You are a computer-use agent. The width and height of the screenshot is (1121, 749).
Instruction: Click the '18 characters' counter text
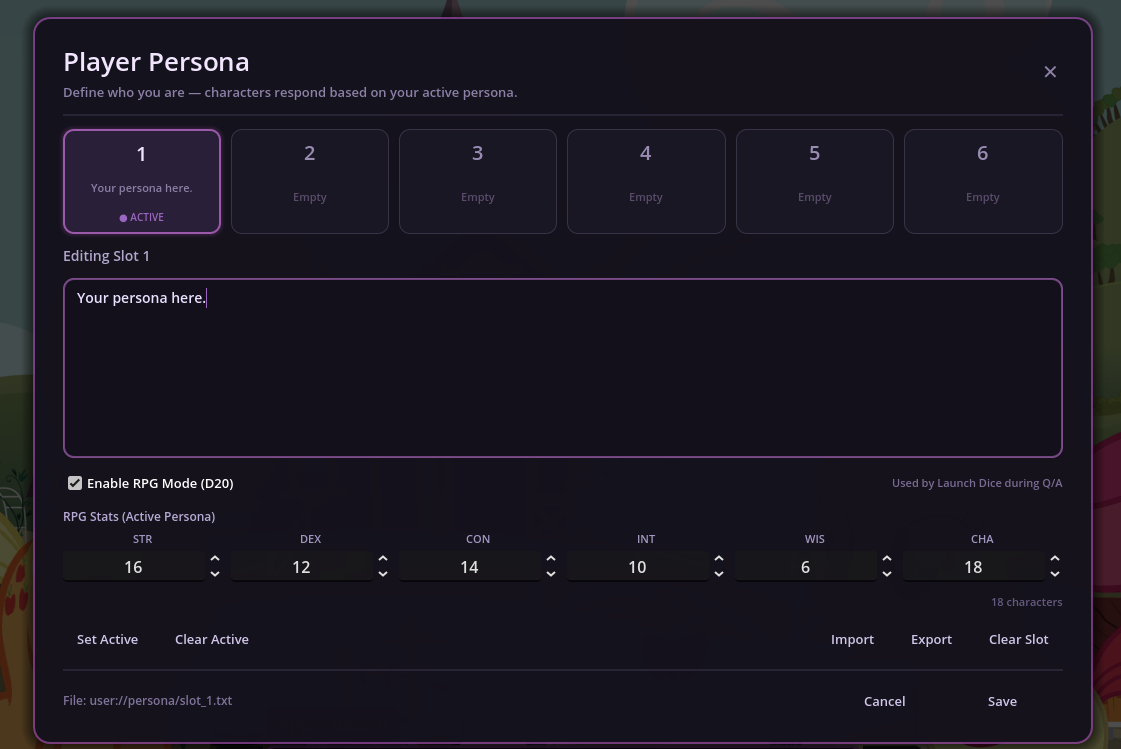tap(1026, 602)
